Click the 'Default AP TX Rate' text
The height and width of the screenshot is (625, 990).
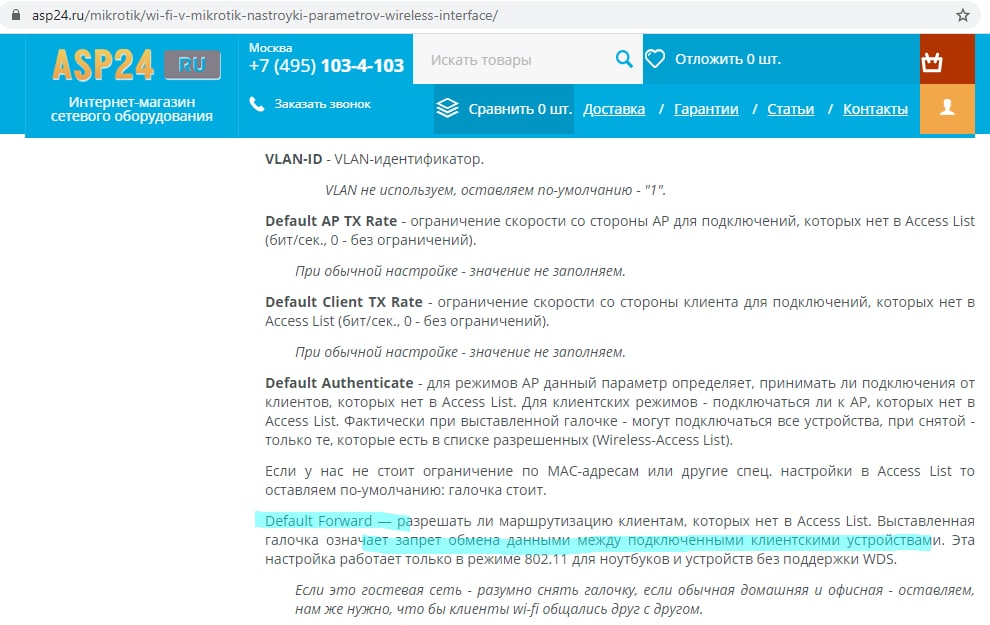coord(331,222)
